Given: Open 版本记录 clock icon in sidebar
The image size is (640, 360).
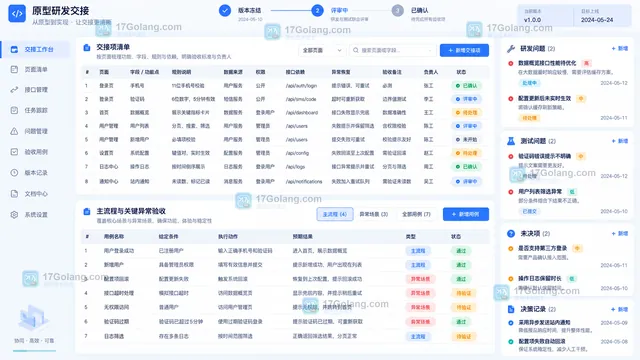Looking at the screenshot, I should [14, 173].
